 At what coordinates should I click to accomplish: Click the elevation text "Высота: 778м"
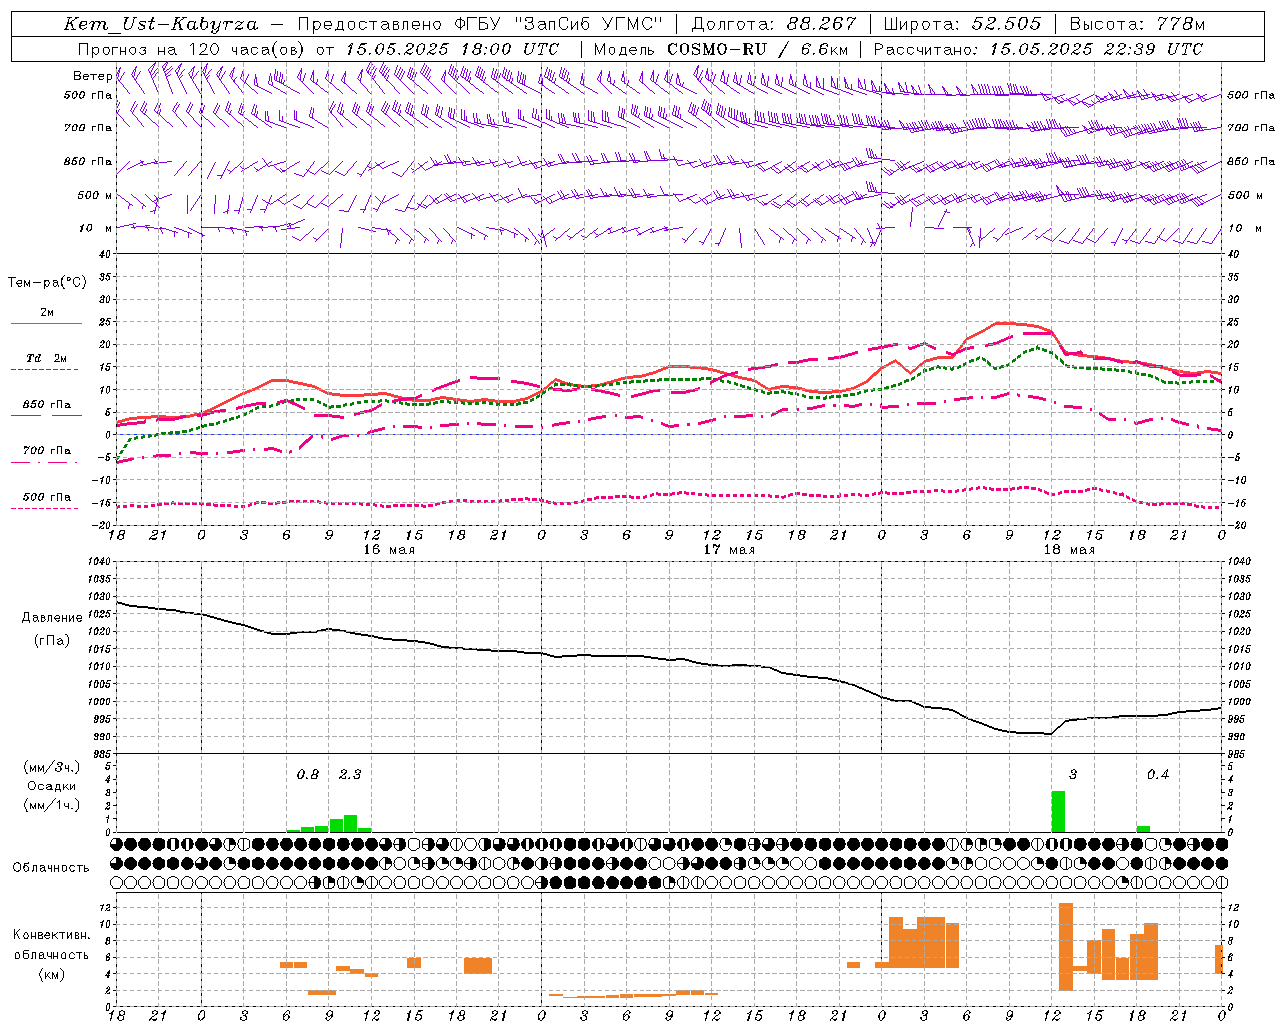(1137, 24)
